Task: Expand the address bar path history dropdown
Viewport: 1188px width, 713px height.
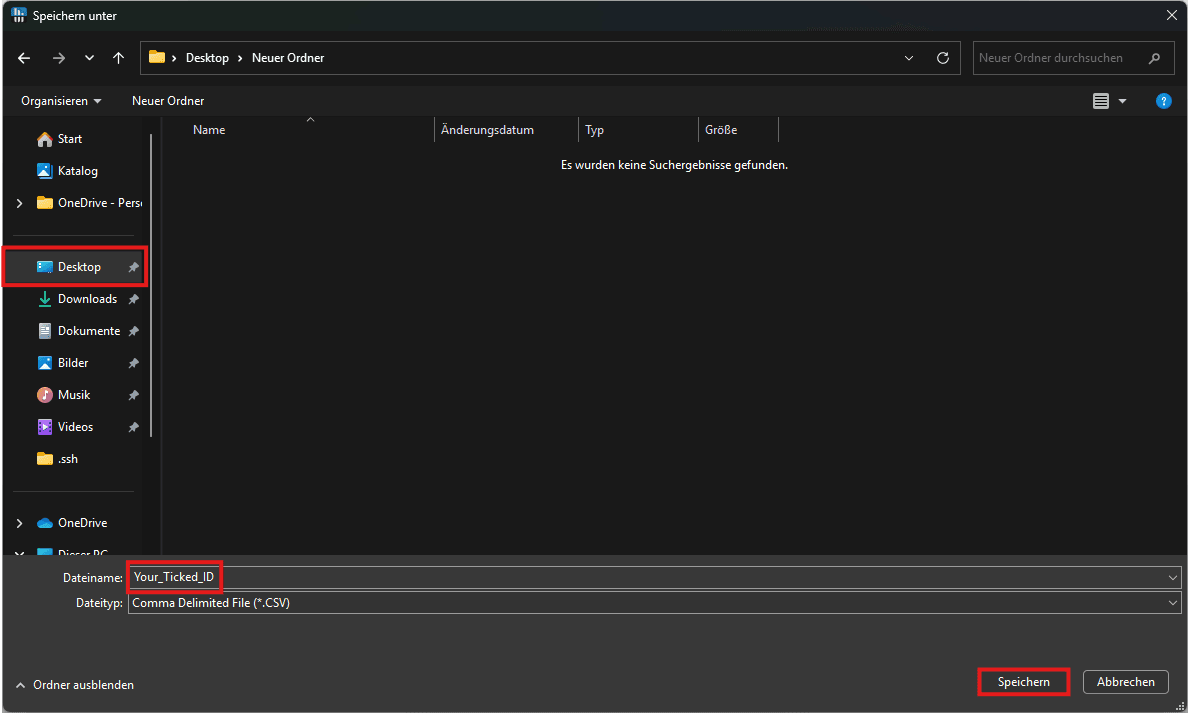Action: 909,58
